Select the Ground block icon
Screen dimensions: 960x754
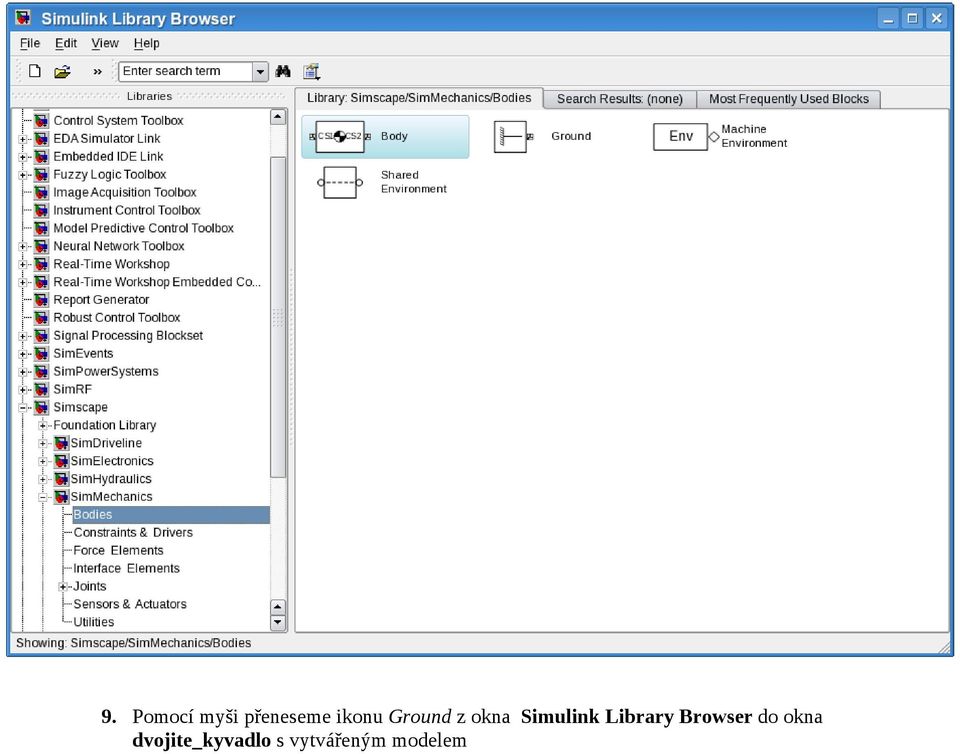pyautogui.click(x=513, y=136)
